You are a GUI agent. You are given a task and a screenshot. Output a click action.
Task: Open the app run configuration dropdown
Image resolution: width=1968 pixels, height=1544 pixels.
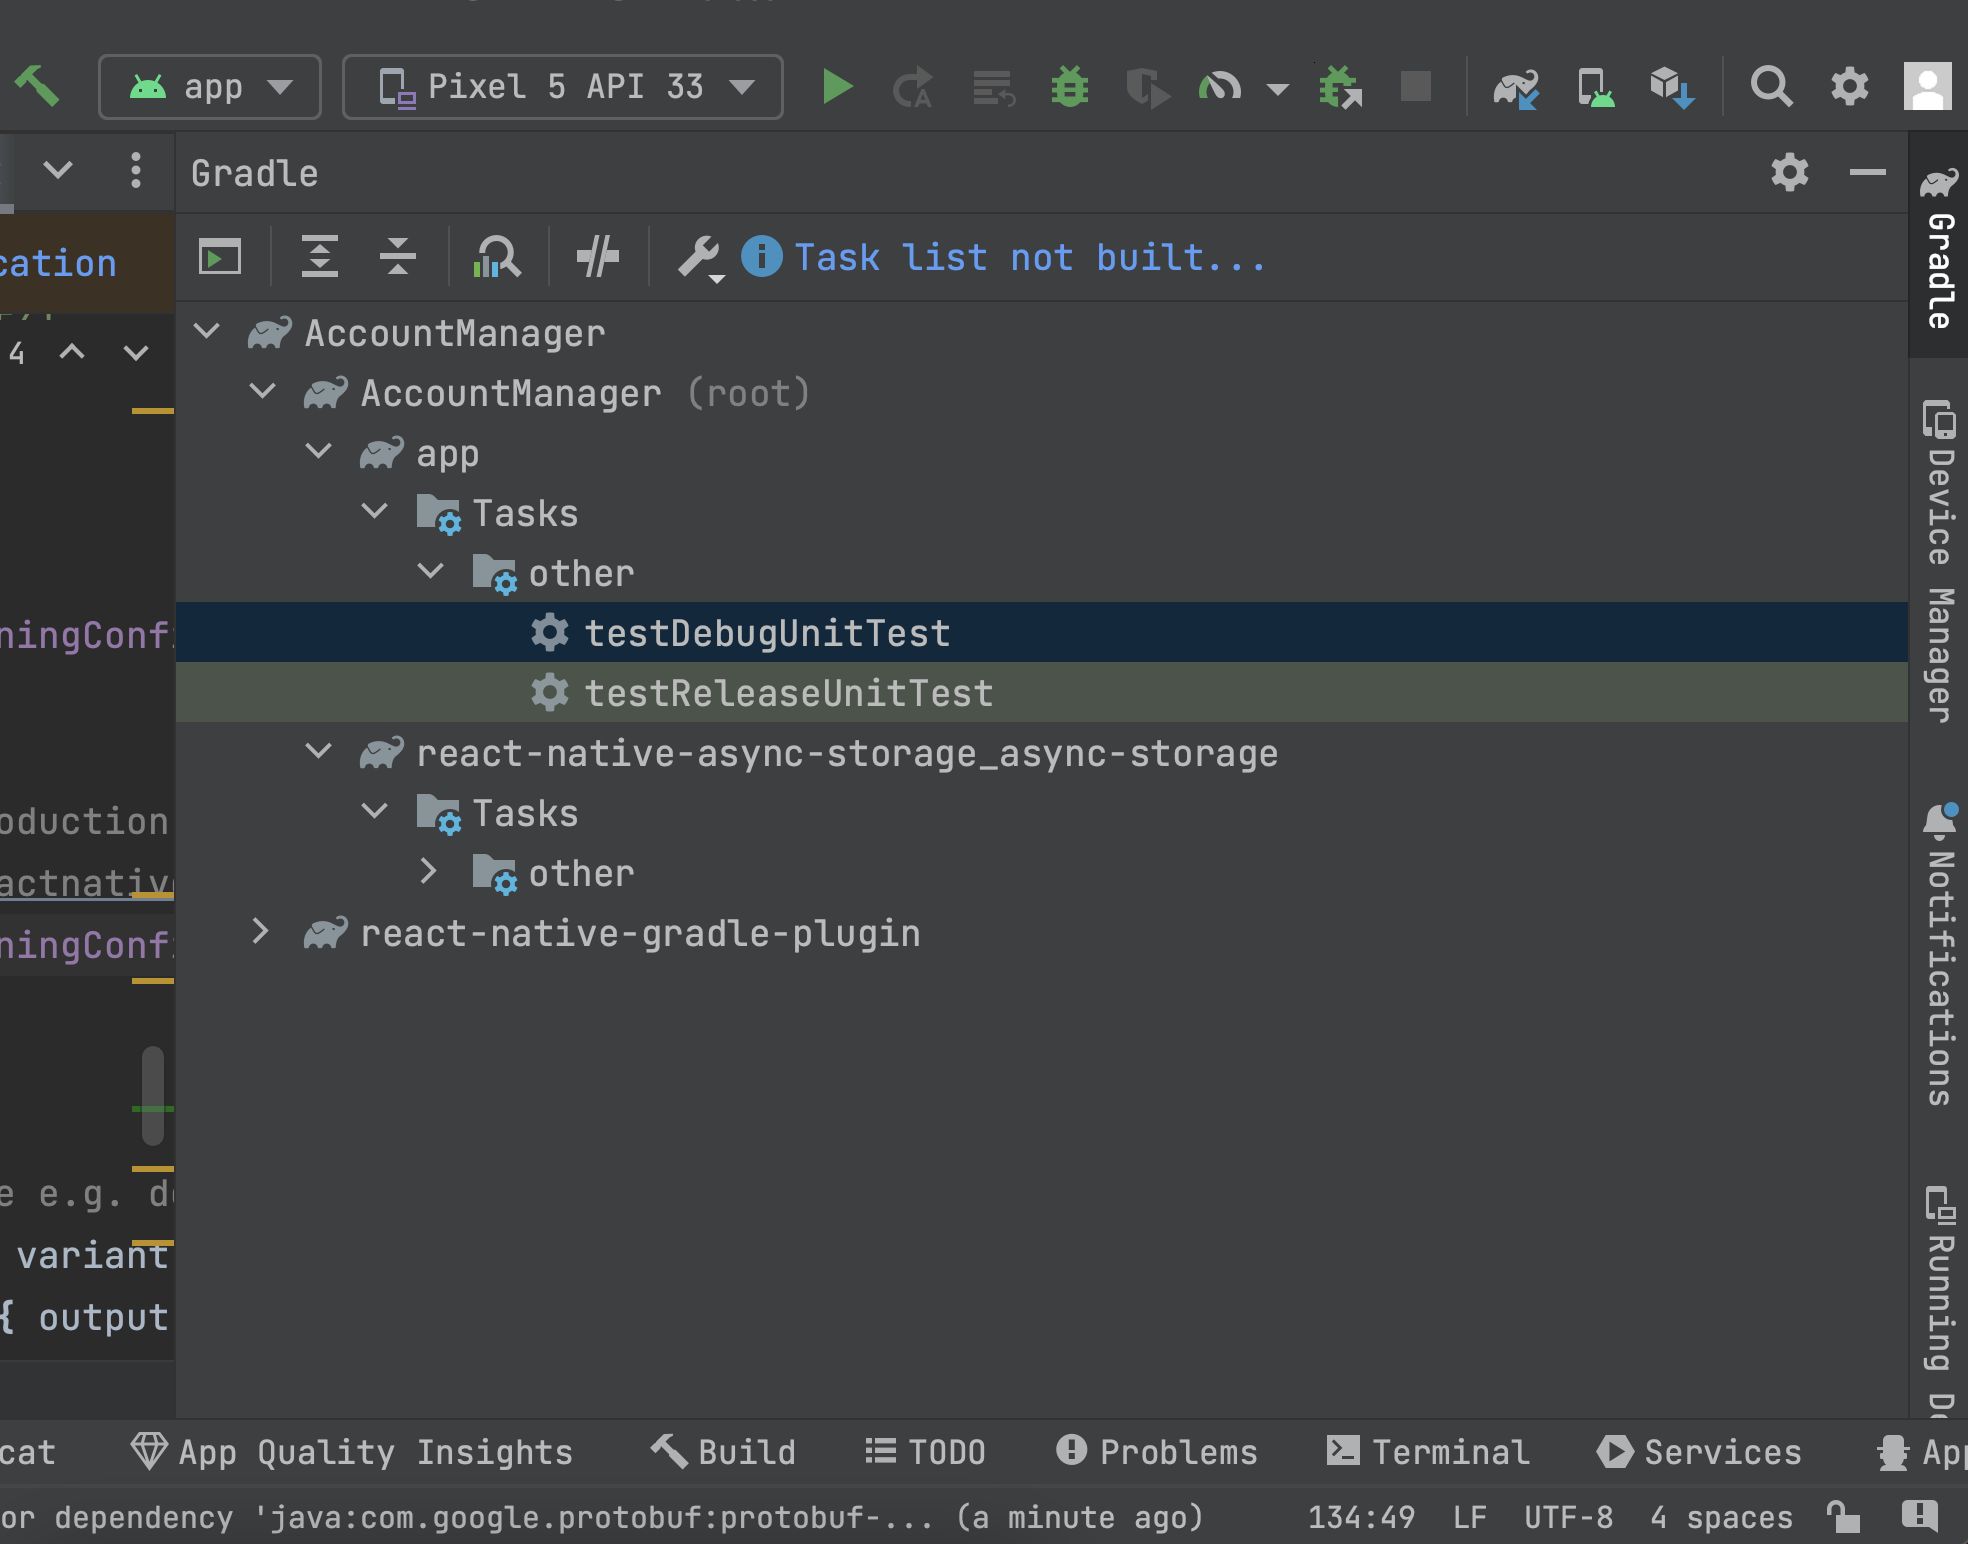[210, 87]
